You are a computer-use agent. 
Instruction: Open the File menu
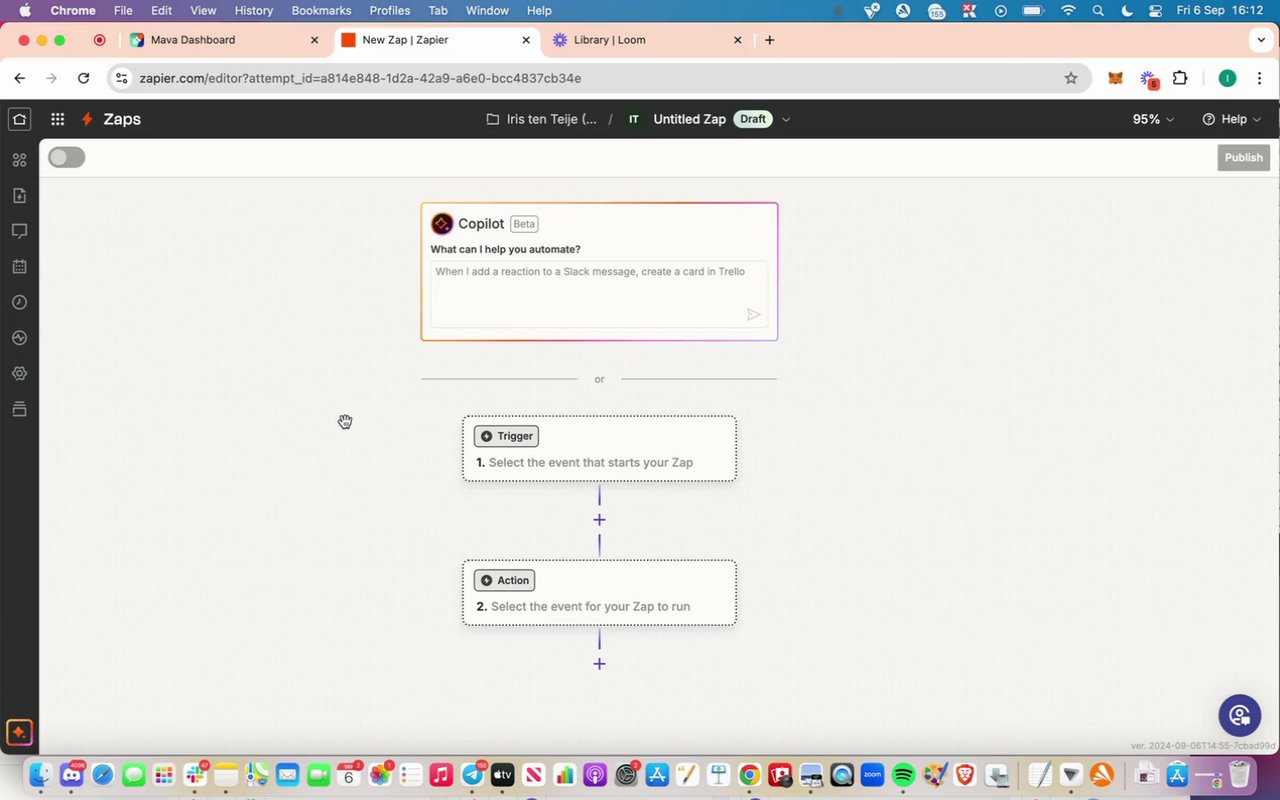point(123,10)
